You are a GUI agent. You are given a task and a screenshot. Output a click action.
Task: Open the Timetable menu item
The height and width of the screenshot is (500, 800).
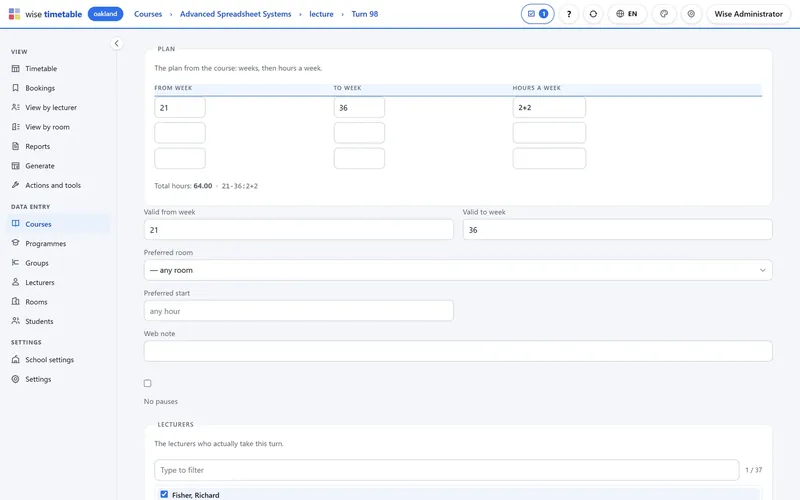(x=58, y=68)
